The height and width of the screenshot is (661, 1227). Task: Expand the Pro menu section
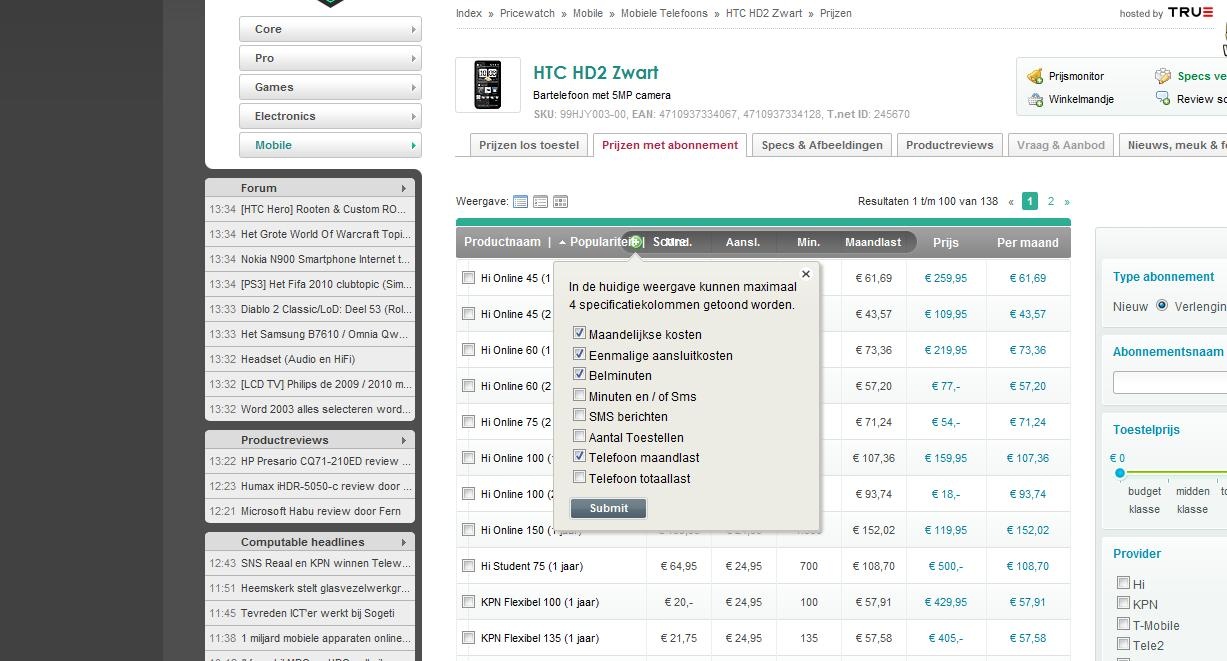coord(330,58)
